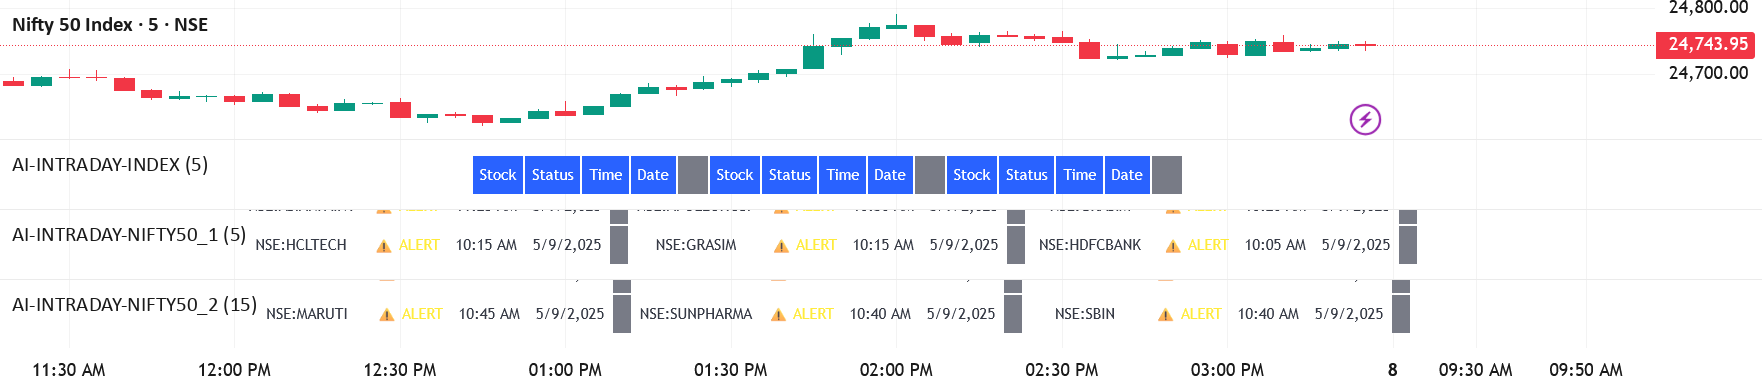Click the alert triangle beside NSE:SUNPHARMA
Image resolution: width=1763 pixels, height=390 pixels.
pos(778,315)
